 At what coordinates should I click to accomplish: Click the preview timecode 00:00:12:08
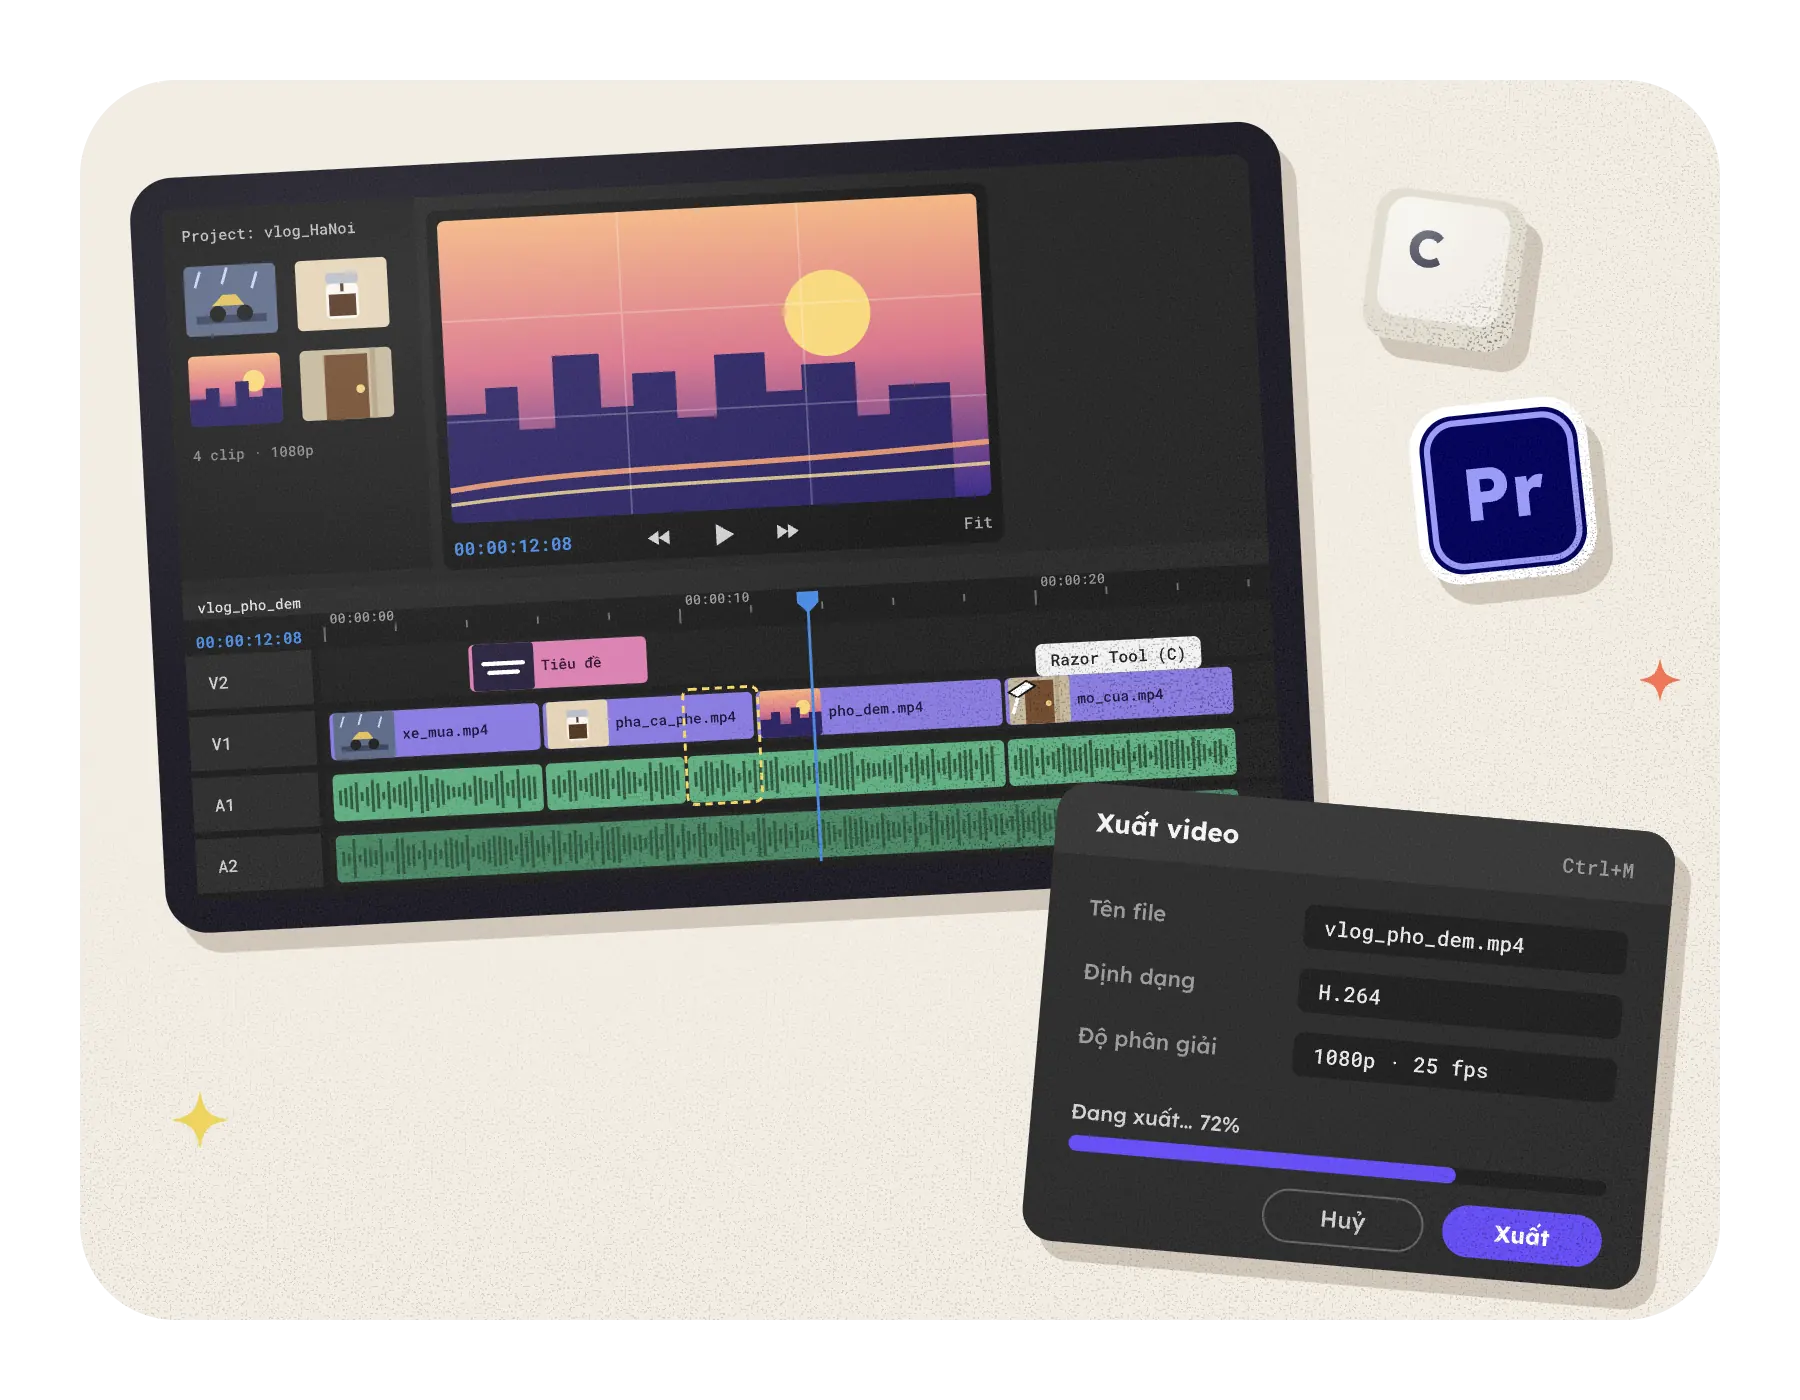(x=513, y=546)
